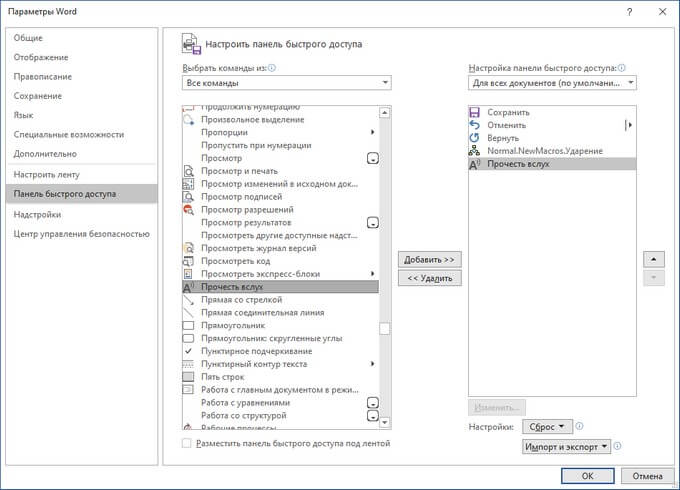Click the commands list scroll up arrow

(x=385, y=113)
